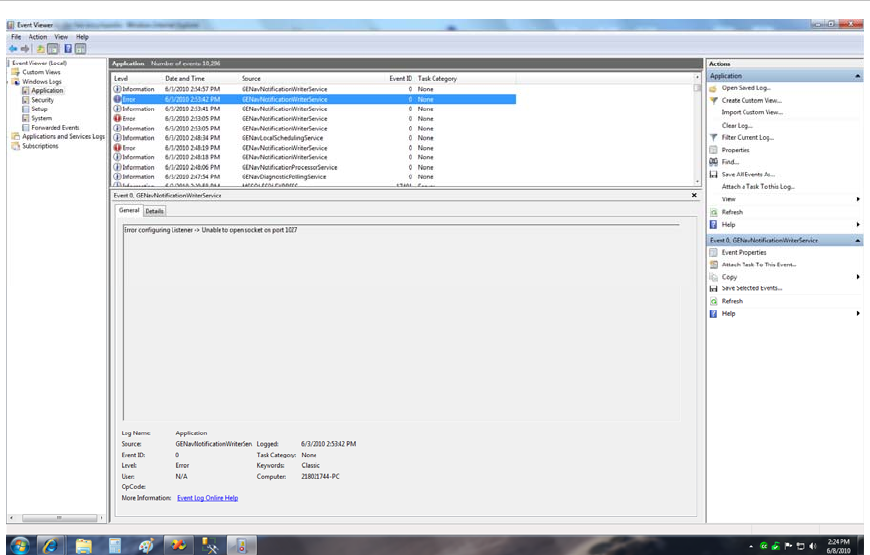Open the Security log
Viewport: 870px width, 555px height.
click(x=42, y=100)
